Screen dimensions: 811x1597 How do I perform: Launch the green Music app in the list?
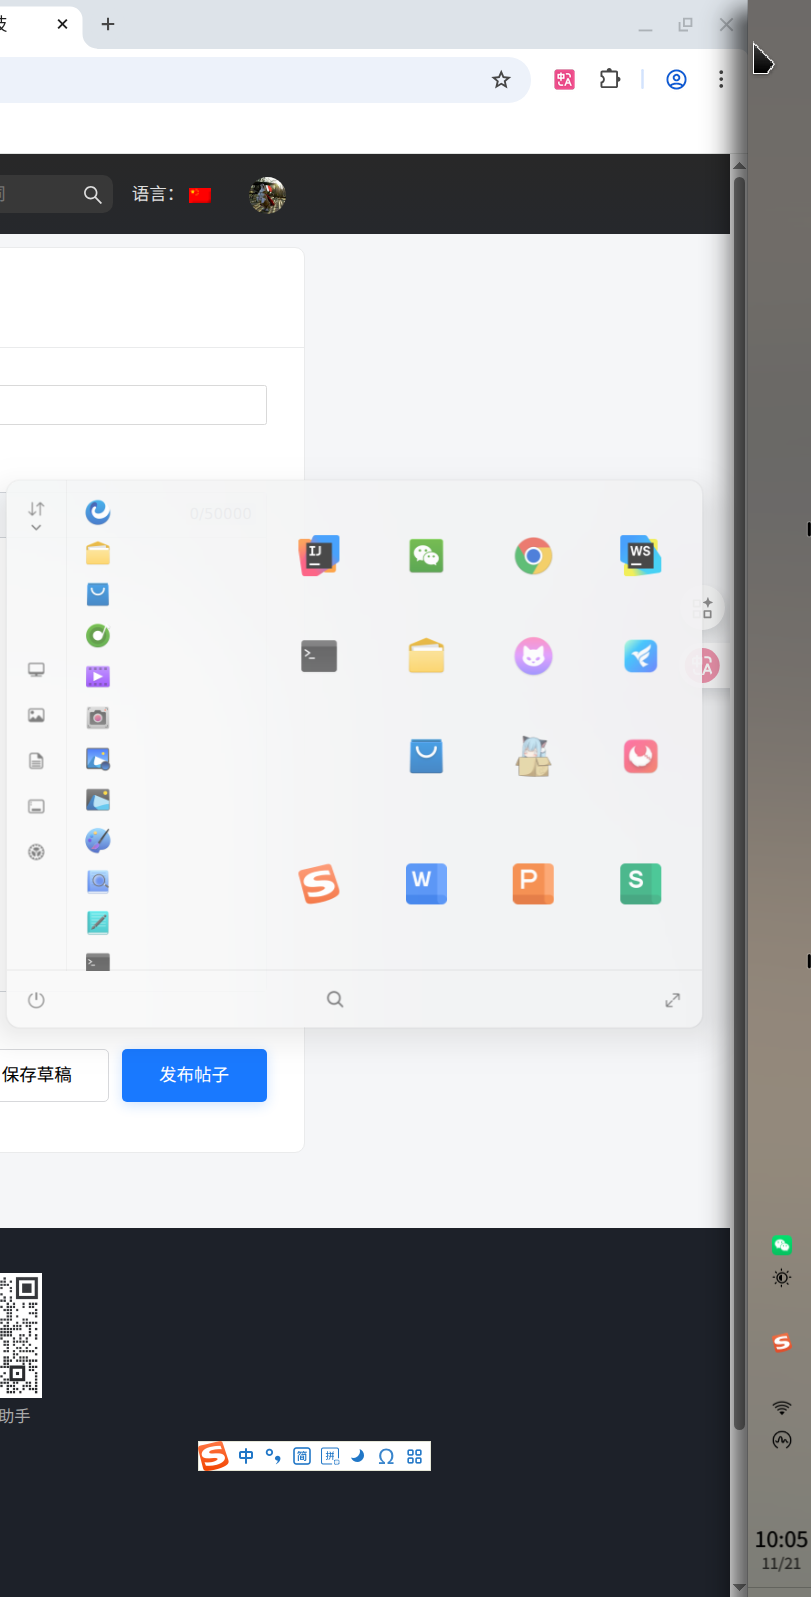98,635
